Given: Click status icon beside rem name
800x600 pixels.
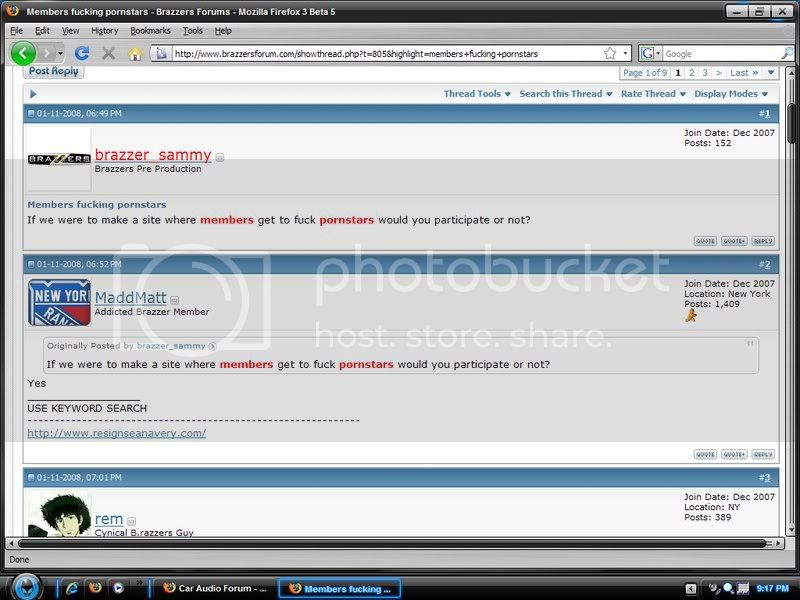Looking at the screenshot, I should [x=131, y=521].
